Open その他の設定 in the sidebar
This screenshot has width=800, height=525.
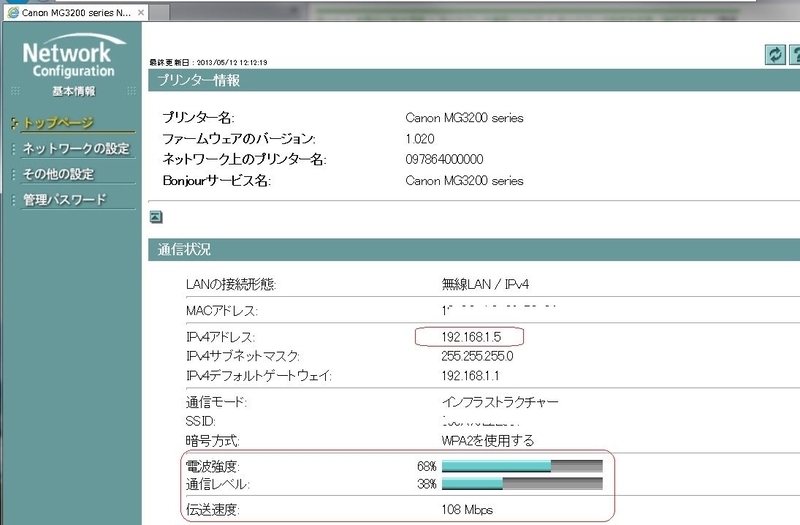pos(58,174)
